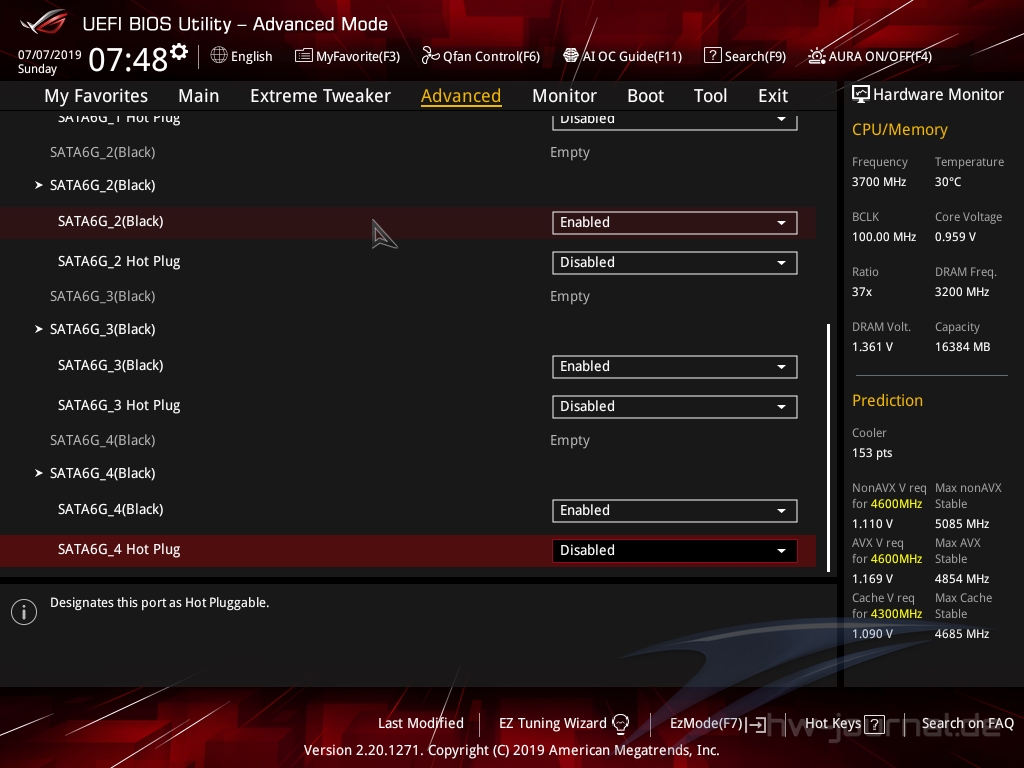
Task: Open the SATA6G_3(Black) Enabled dropdown
Action: click(x=675, y=366)
